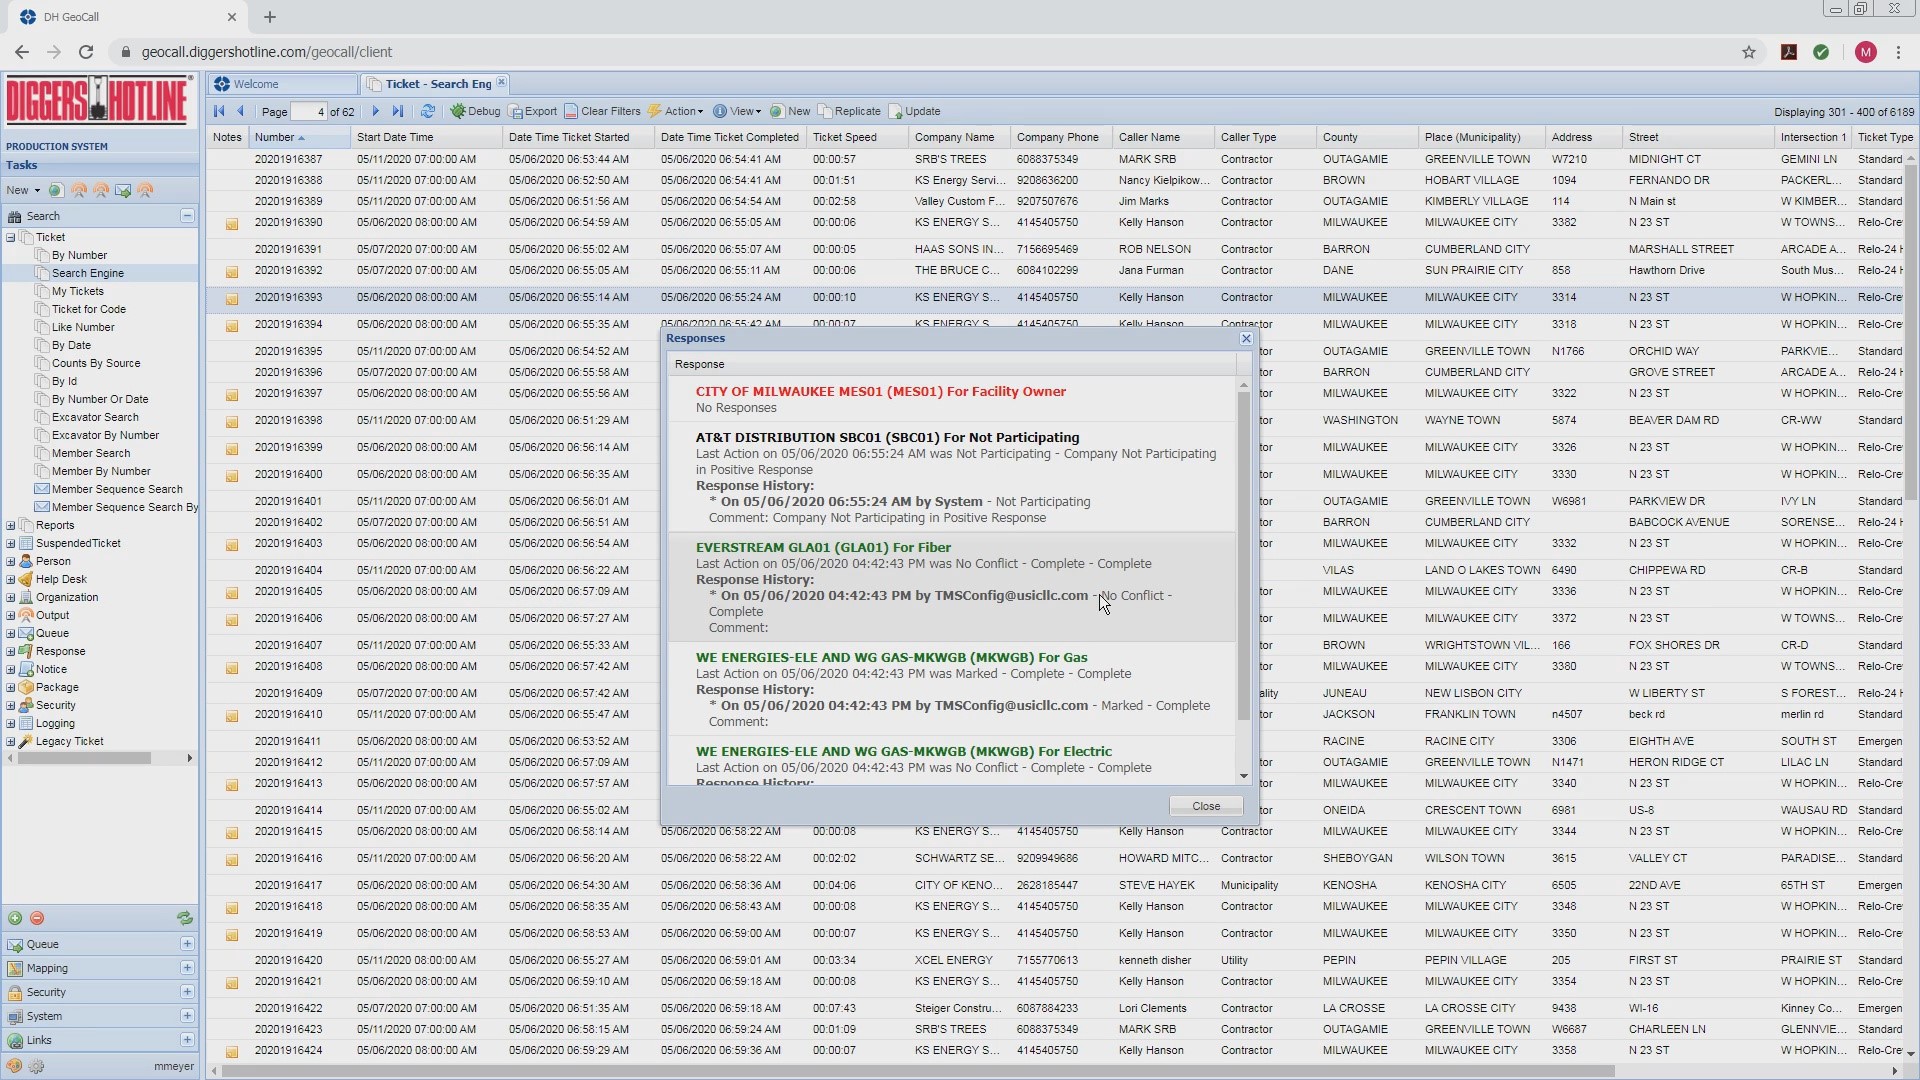Switch to the Welcome tab
The width and height of the screenshot is (1920, 1080).
[257, 84]
